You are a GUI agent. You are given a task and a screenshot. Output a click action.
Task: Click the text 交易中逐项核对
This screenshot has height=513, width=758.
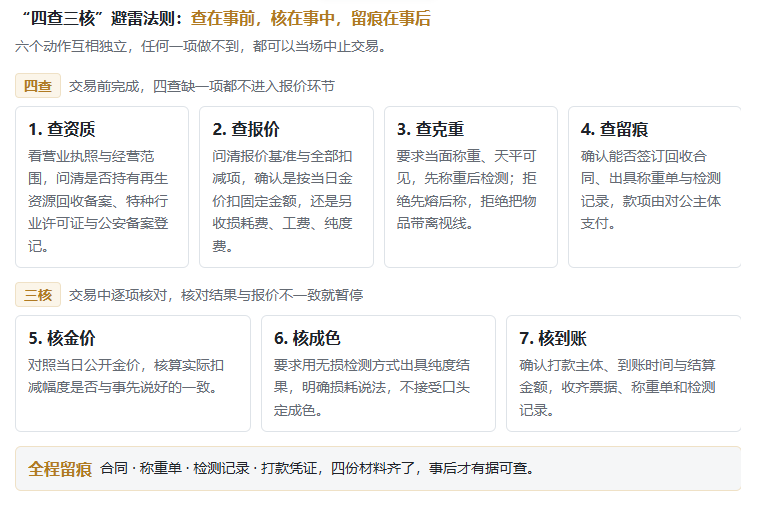[x=117, y=295]
